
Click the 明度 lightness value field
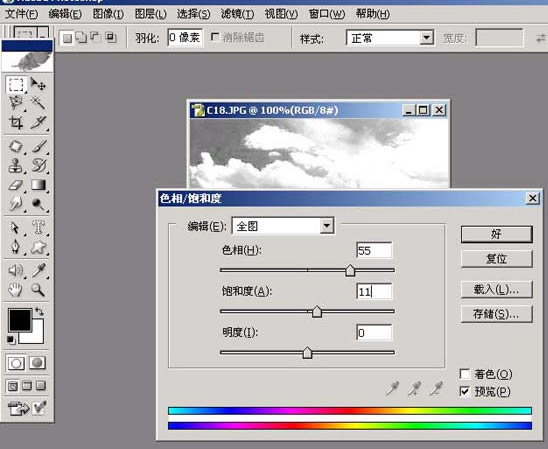(x=374, y=332)
